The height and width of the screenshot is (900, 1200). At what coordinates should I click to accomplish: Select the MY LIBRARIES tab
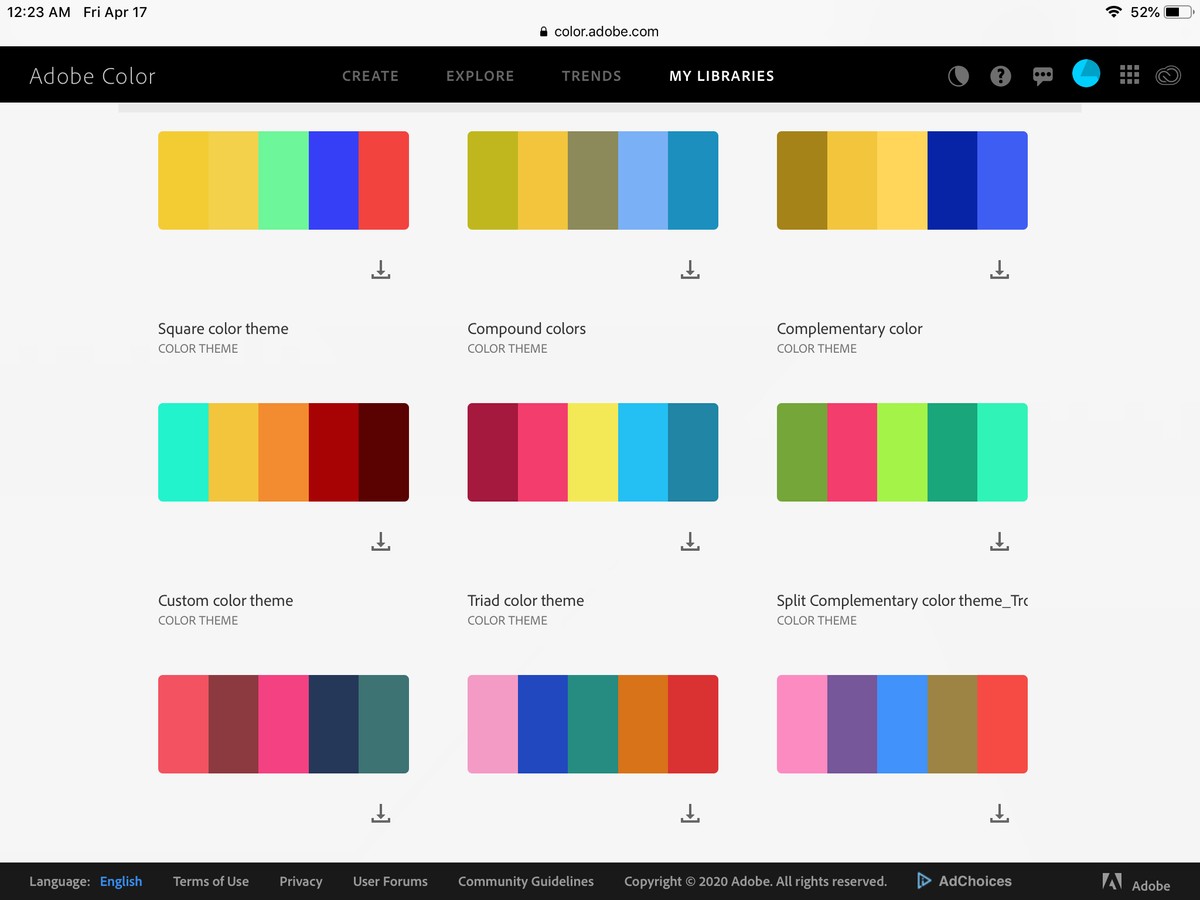tap(722, 76)
